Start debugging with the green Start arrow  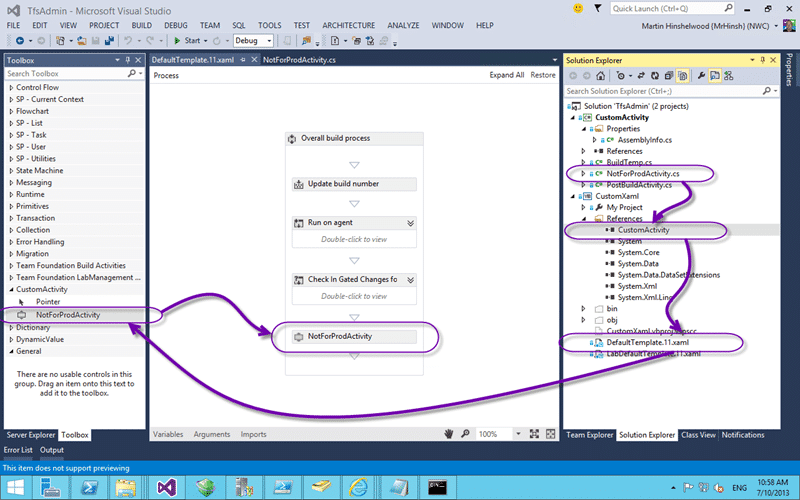pos(177,40)
